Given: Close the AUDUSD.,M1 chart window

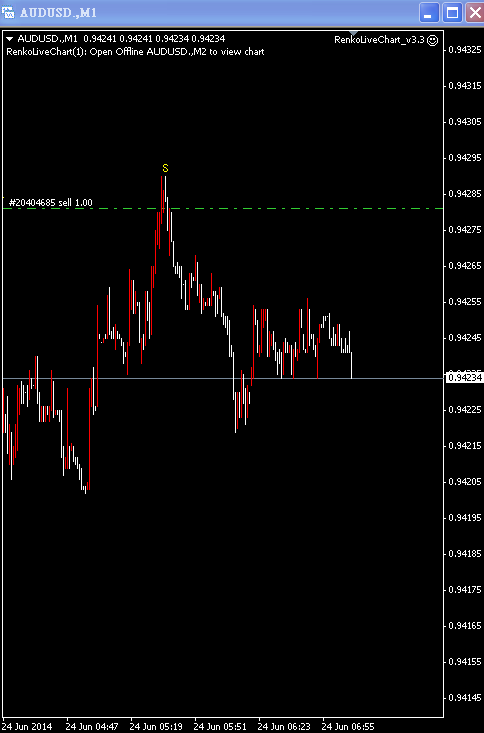Looking at the screenshot, I should 475,13.
